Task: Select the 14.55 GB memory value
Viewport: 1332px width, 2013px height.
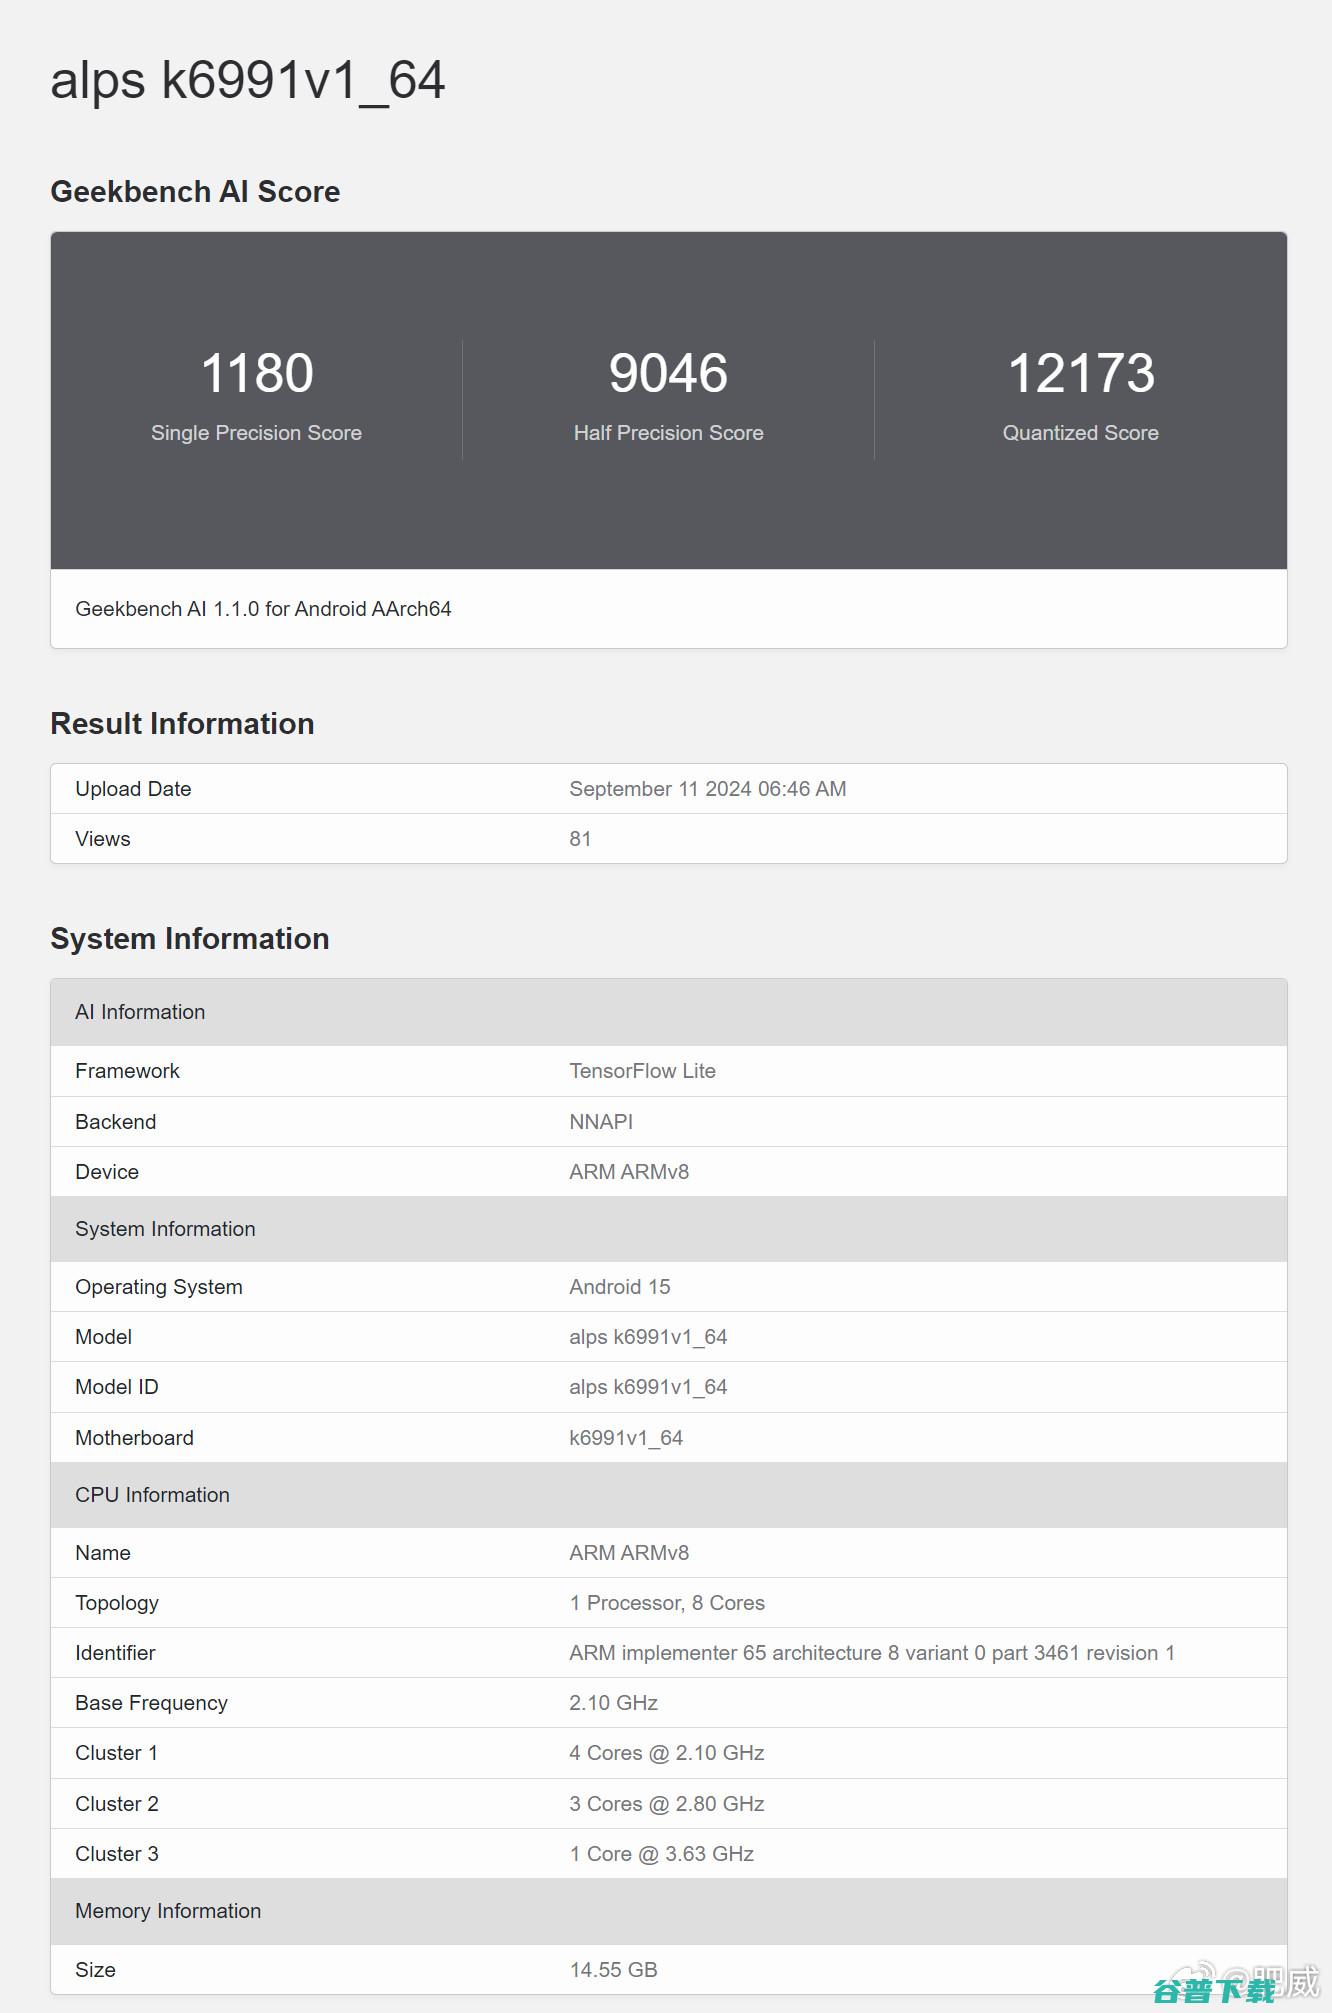Action: 614,1970
